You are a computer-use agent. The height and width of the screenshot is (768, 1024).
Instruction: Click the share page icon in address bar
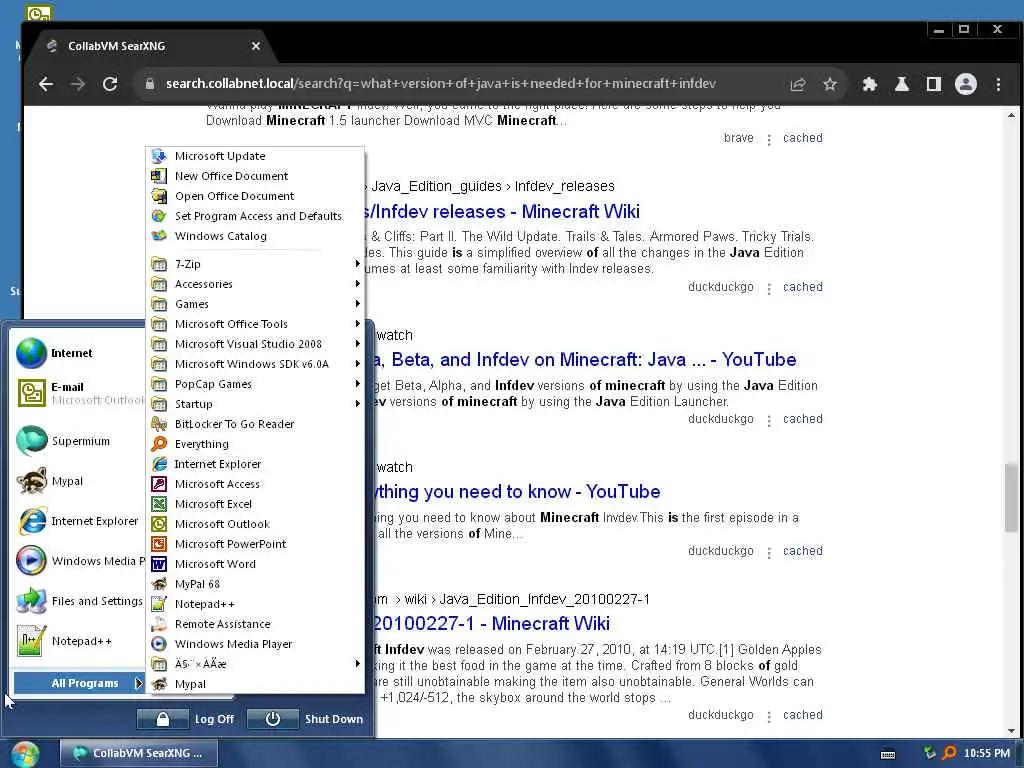click(797, 84)
